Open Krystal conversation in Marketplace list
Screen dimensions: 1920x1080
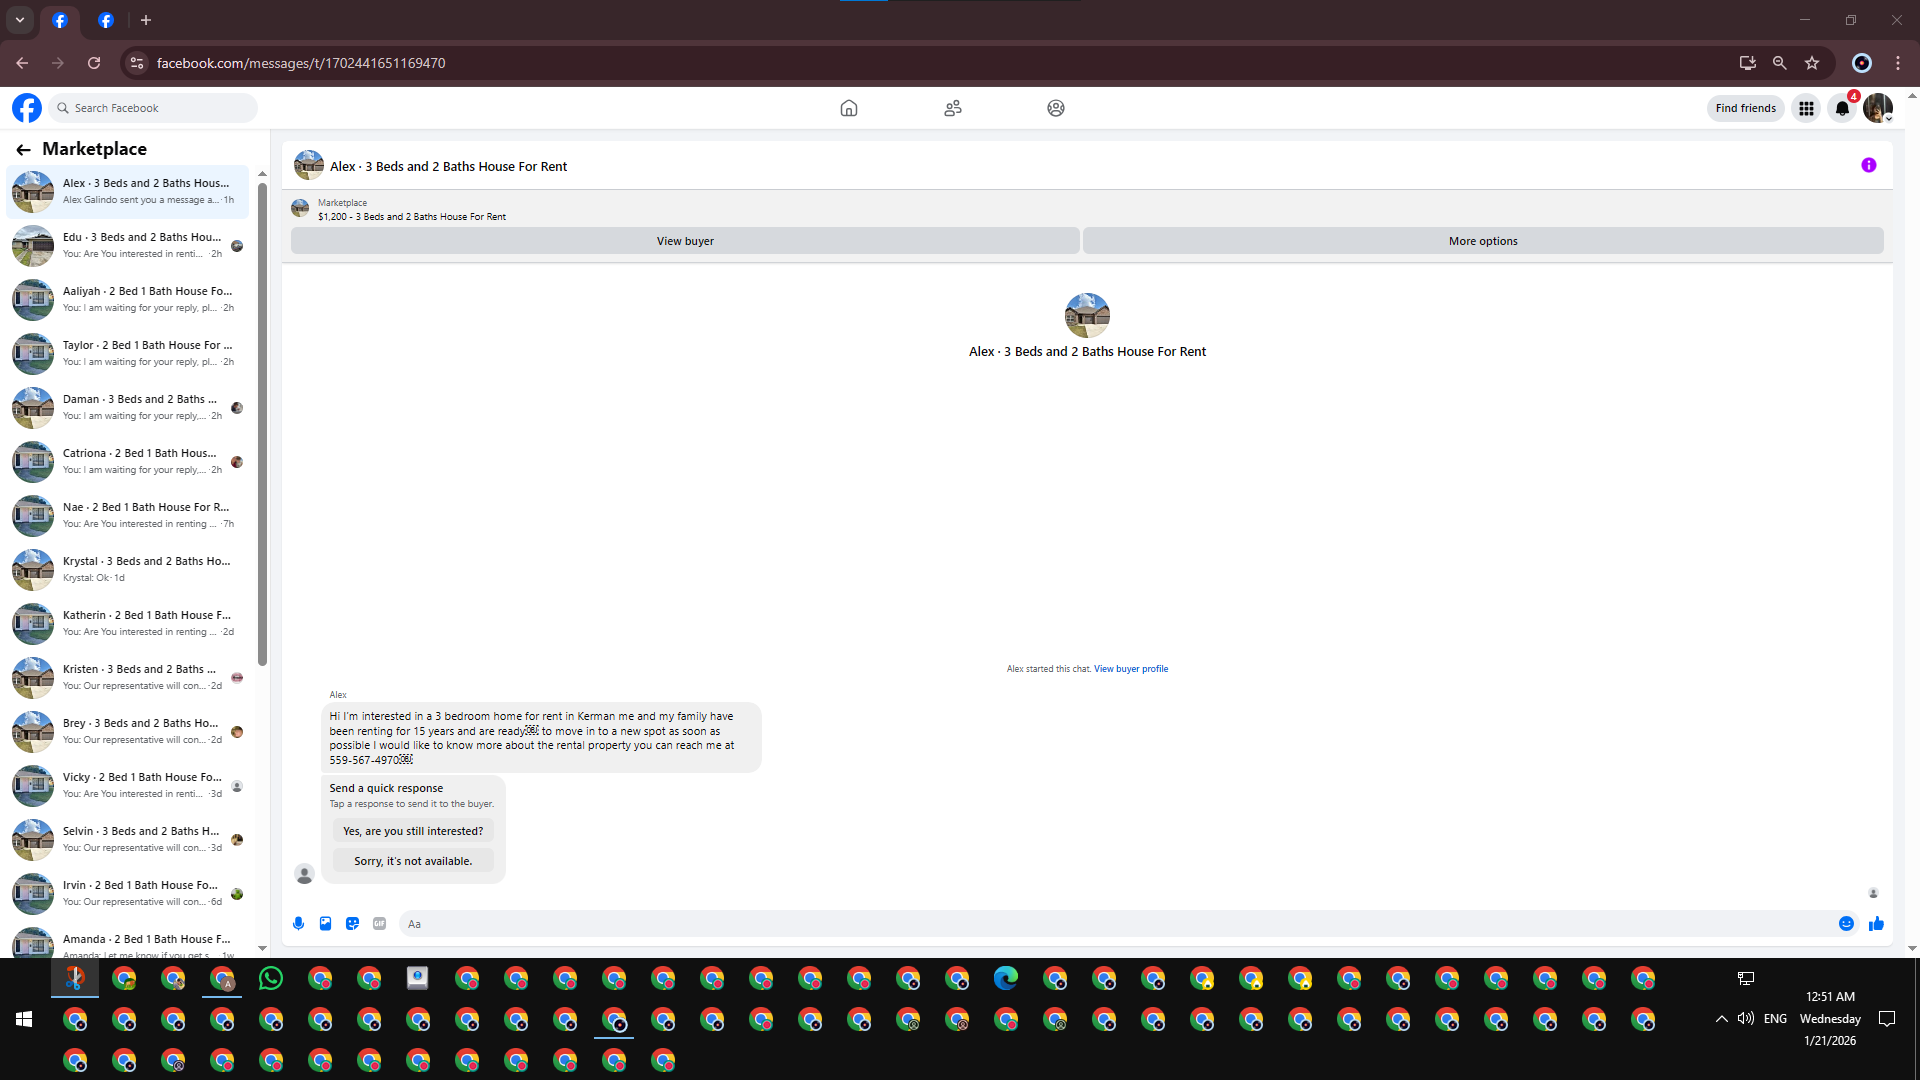pyautogui.click(x=128, y=570)
